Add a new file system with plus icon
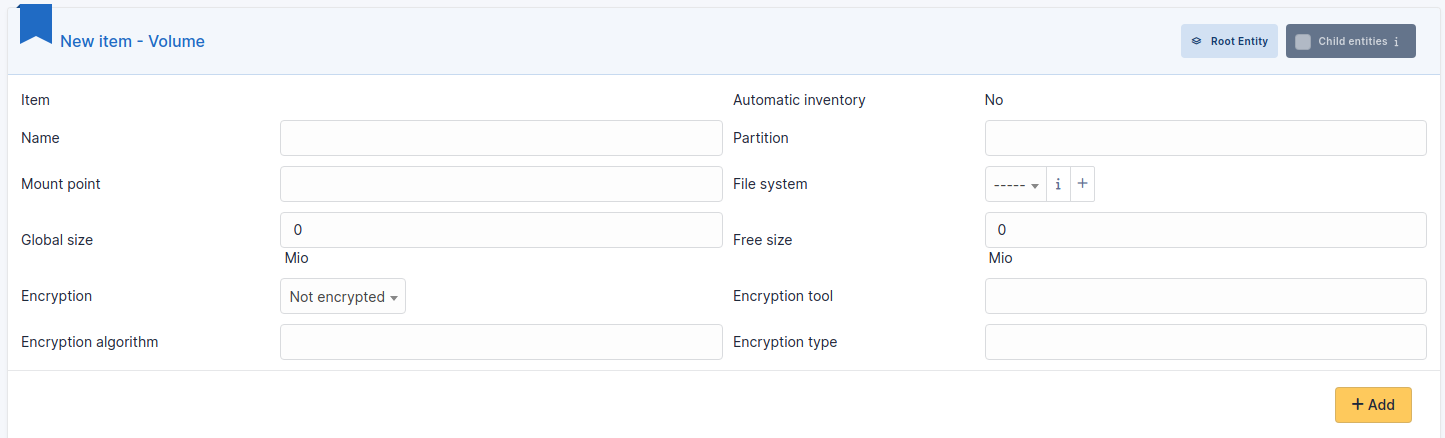The width and height of the screenshot is (1445, 438). [x=1082, y=184]
